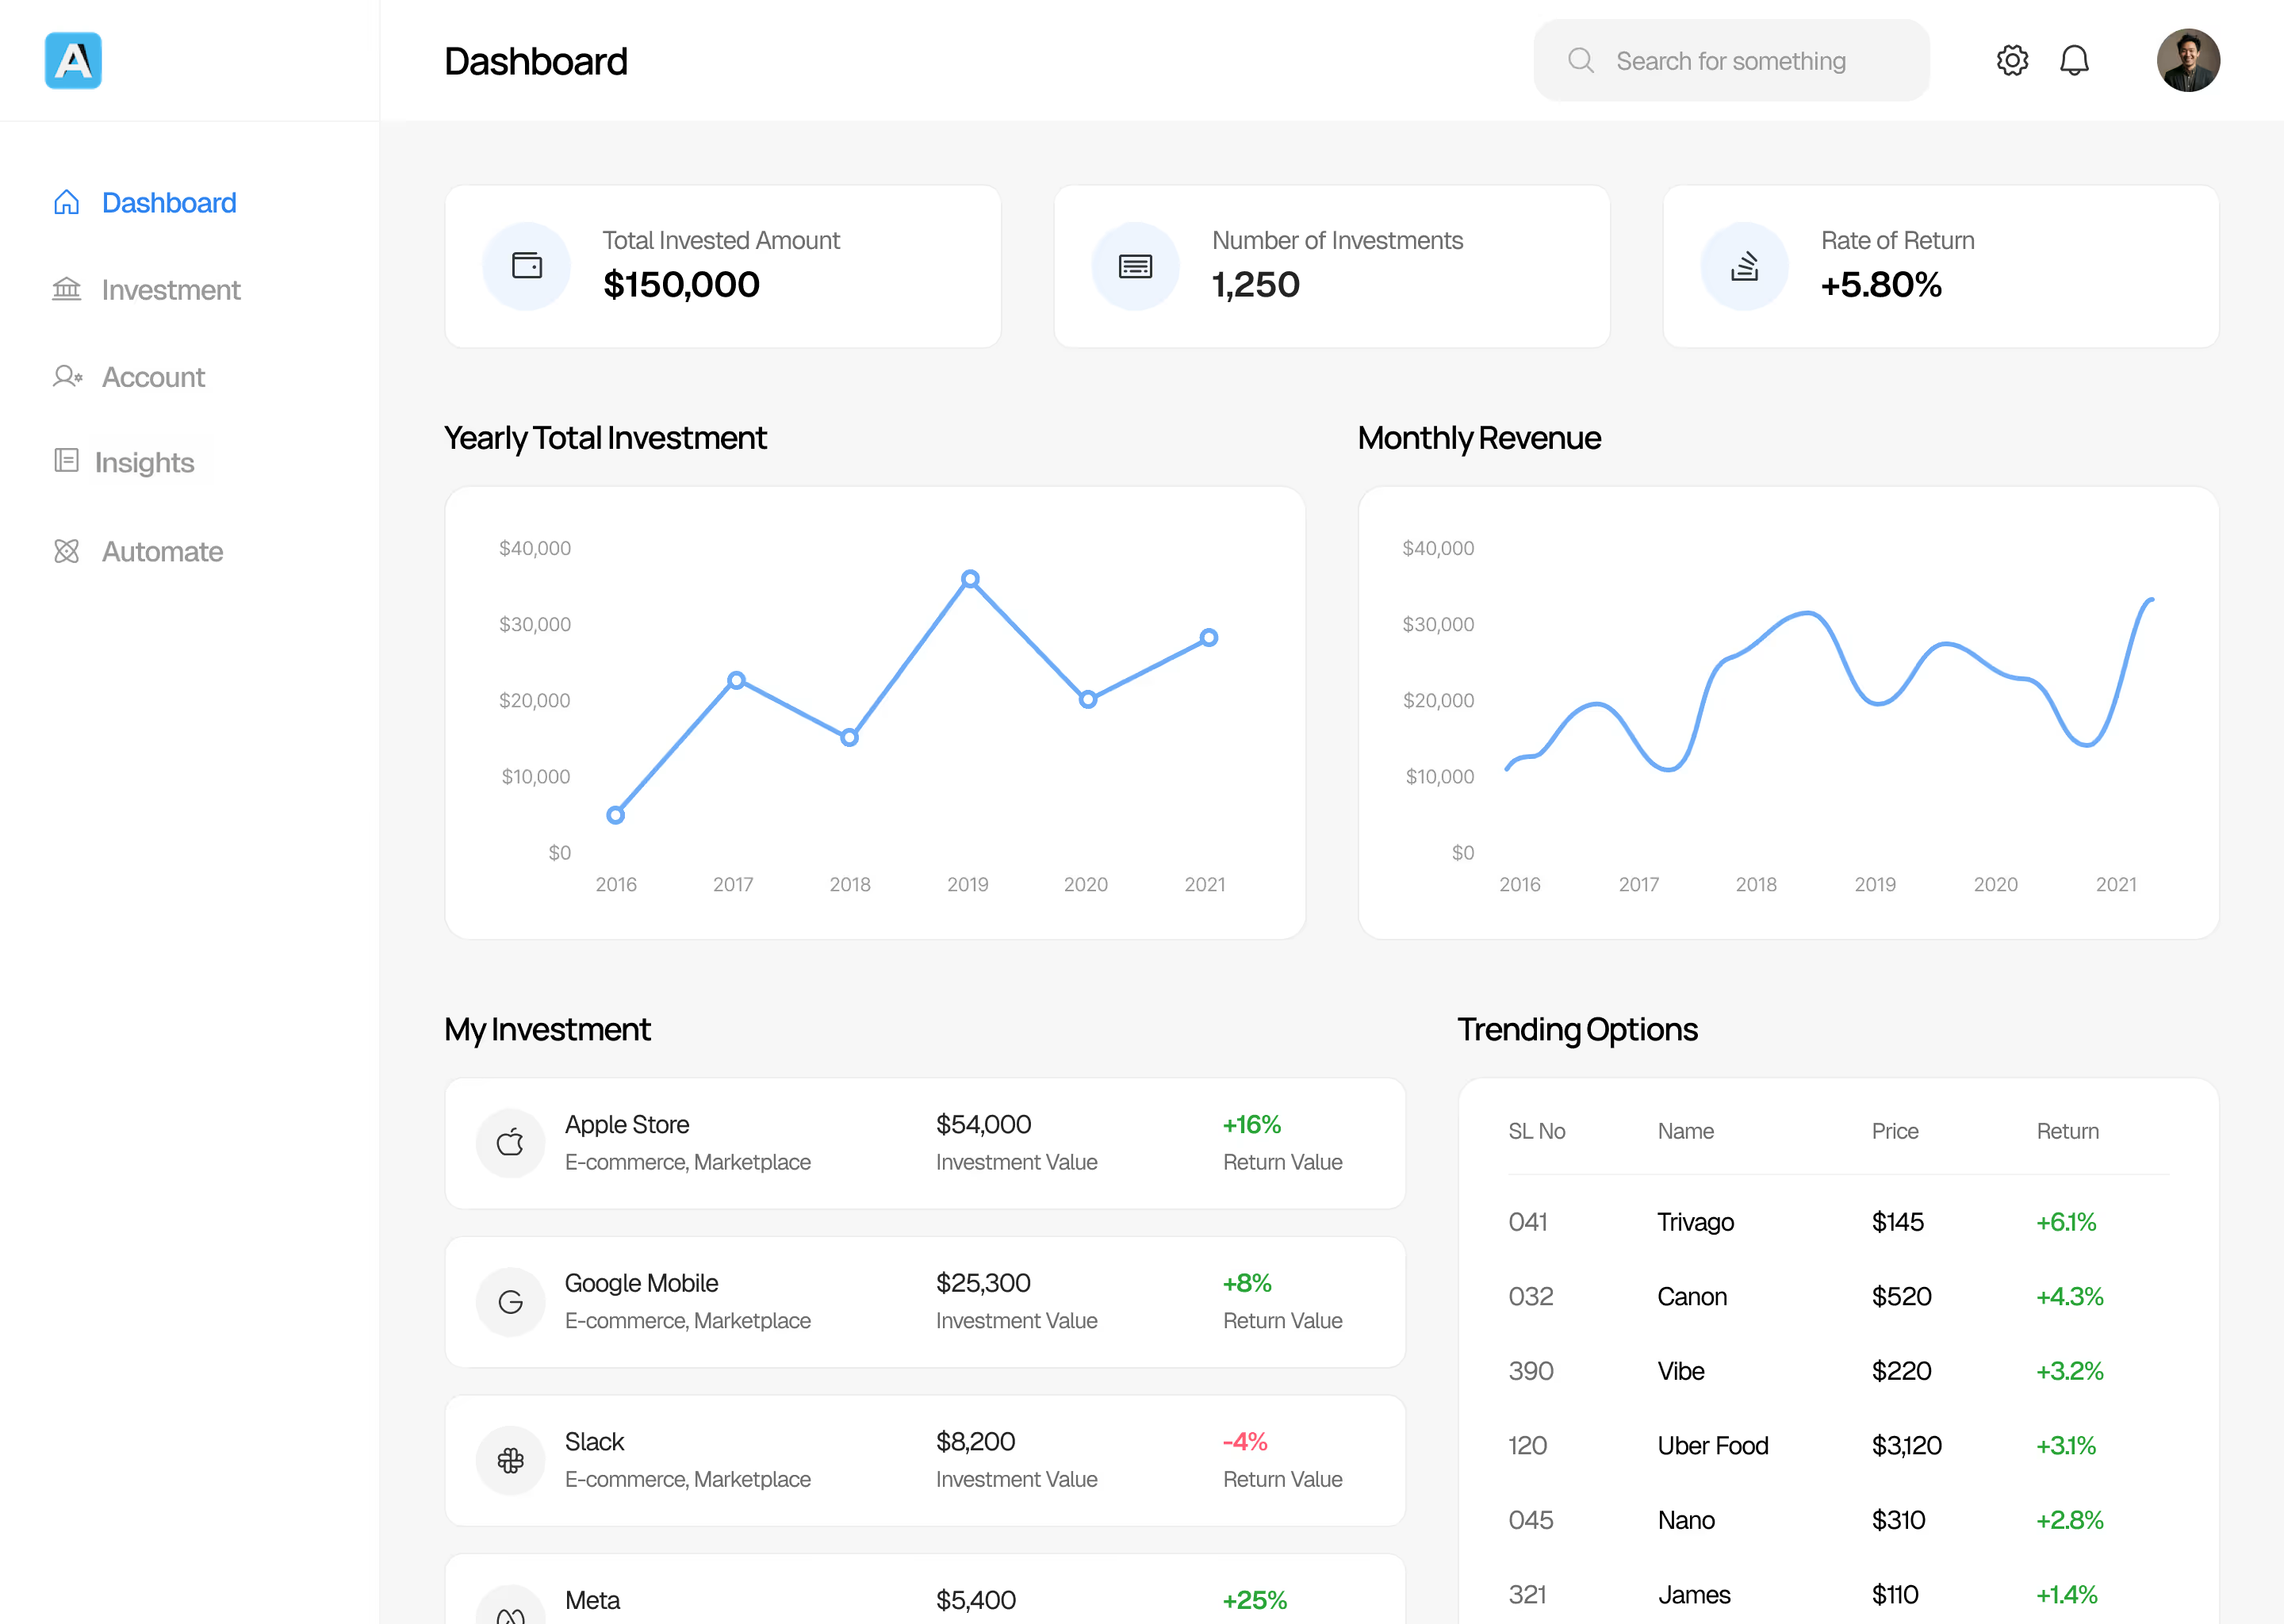Open the Account section
2284x1624 pixels.
tap(152, 377)
